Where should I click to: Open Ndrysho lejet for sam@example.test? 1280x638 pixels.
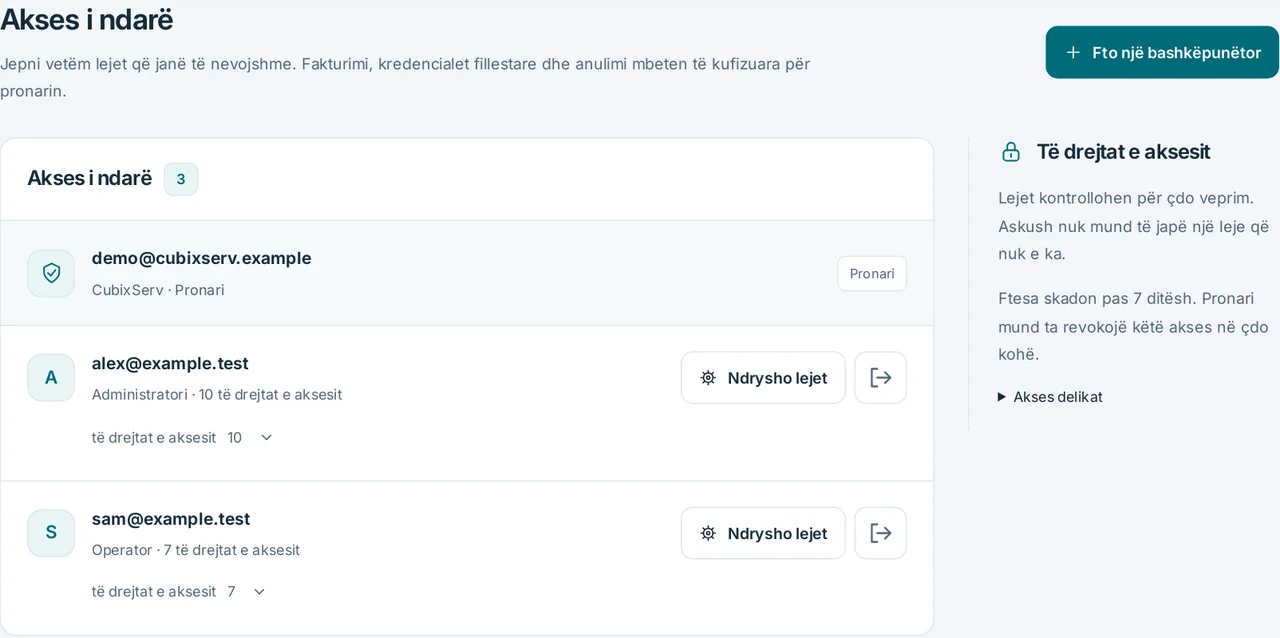point(763,533)
